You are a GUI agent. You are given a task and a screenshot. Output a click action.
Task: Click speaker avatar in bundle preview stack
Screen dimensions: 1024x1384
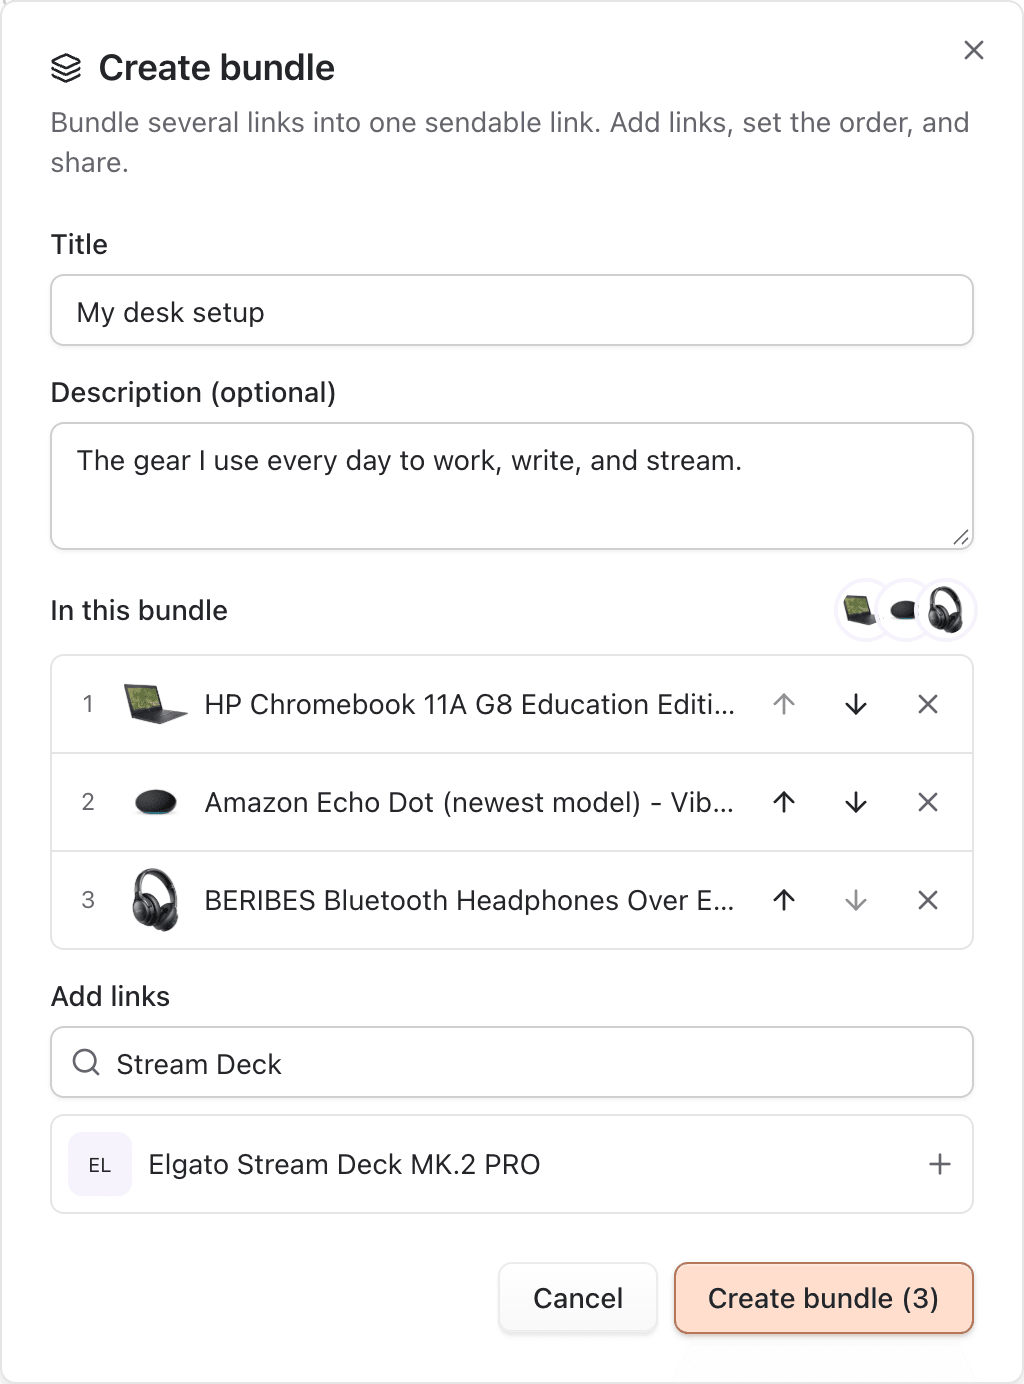[902, 610]
